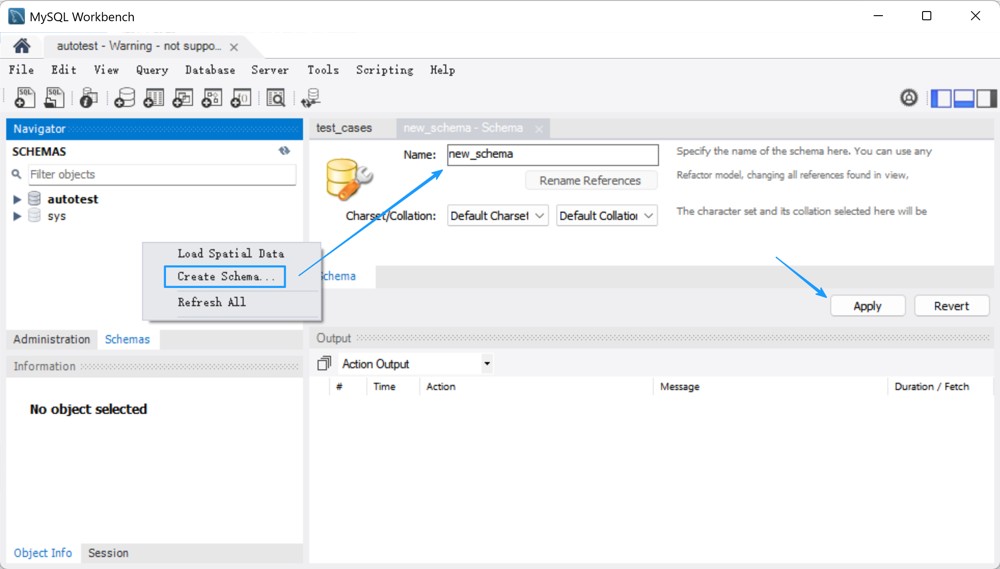Click the schema editor database wrench icon
Image resolution: width=1000 pixels, height=569 pixels.
click(349, 179)
